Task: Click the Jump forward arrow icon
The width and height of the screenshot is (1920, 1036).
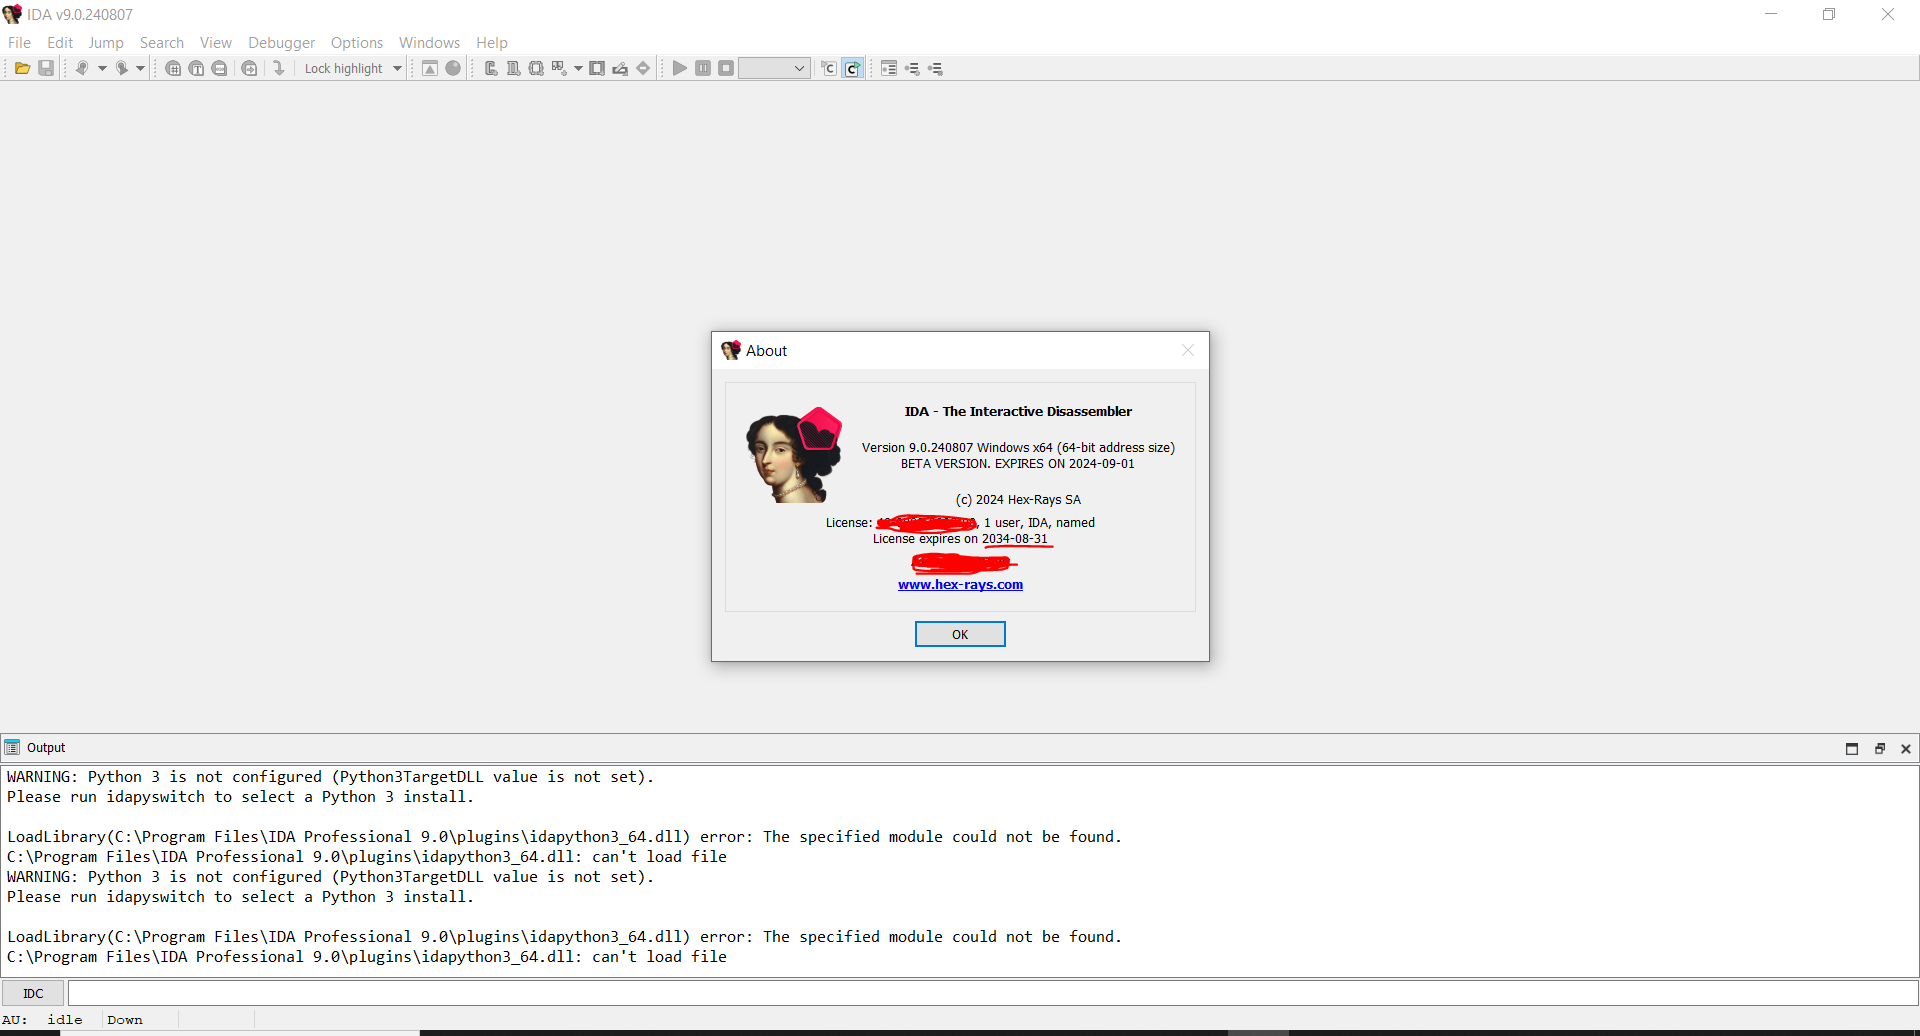Action: tap(121, 68)
